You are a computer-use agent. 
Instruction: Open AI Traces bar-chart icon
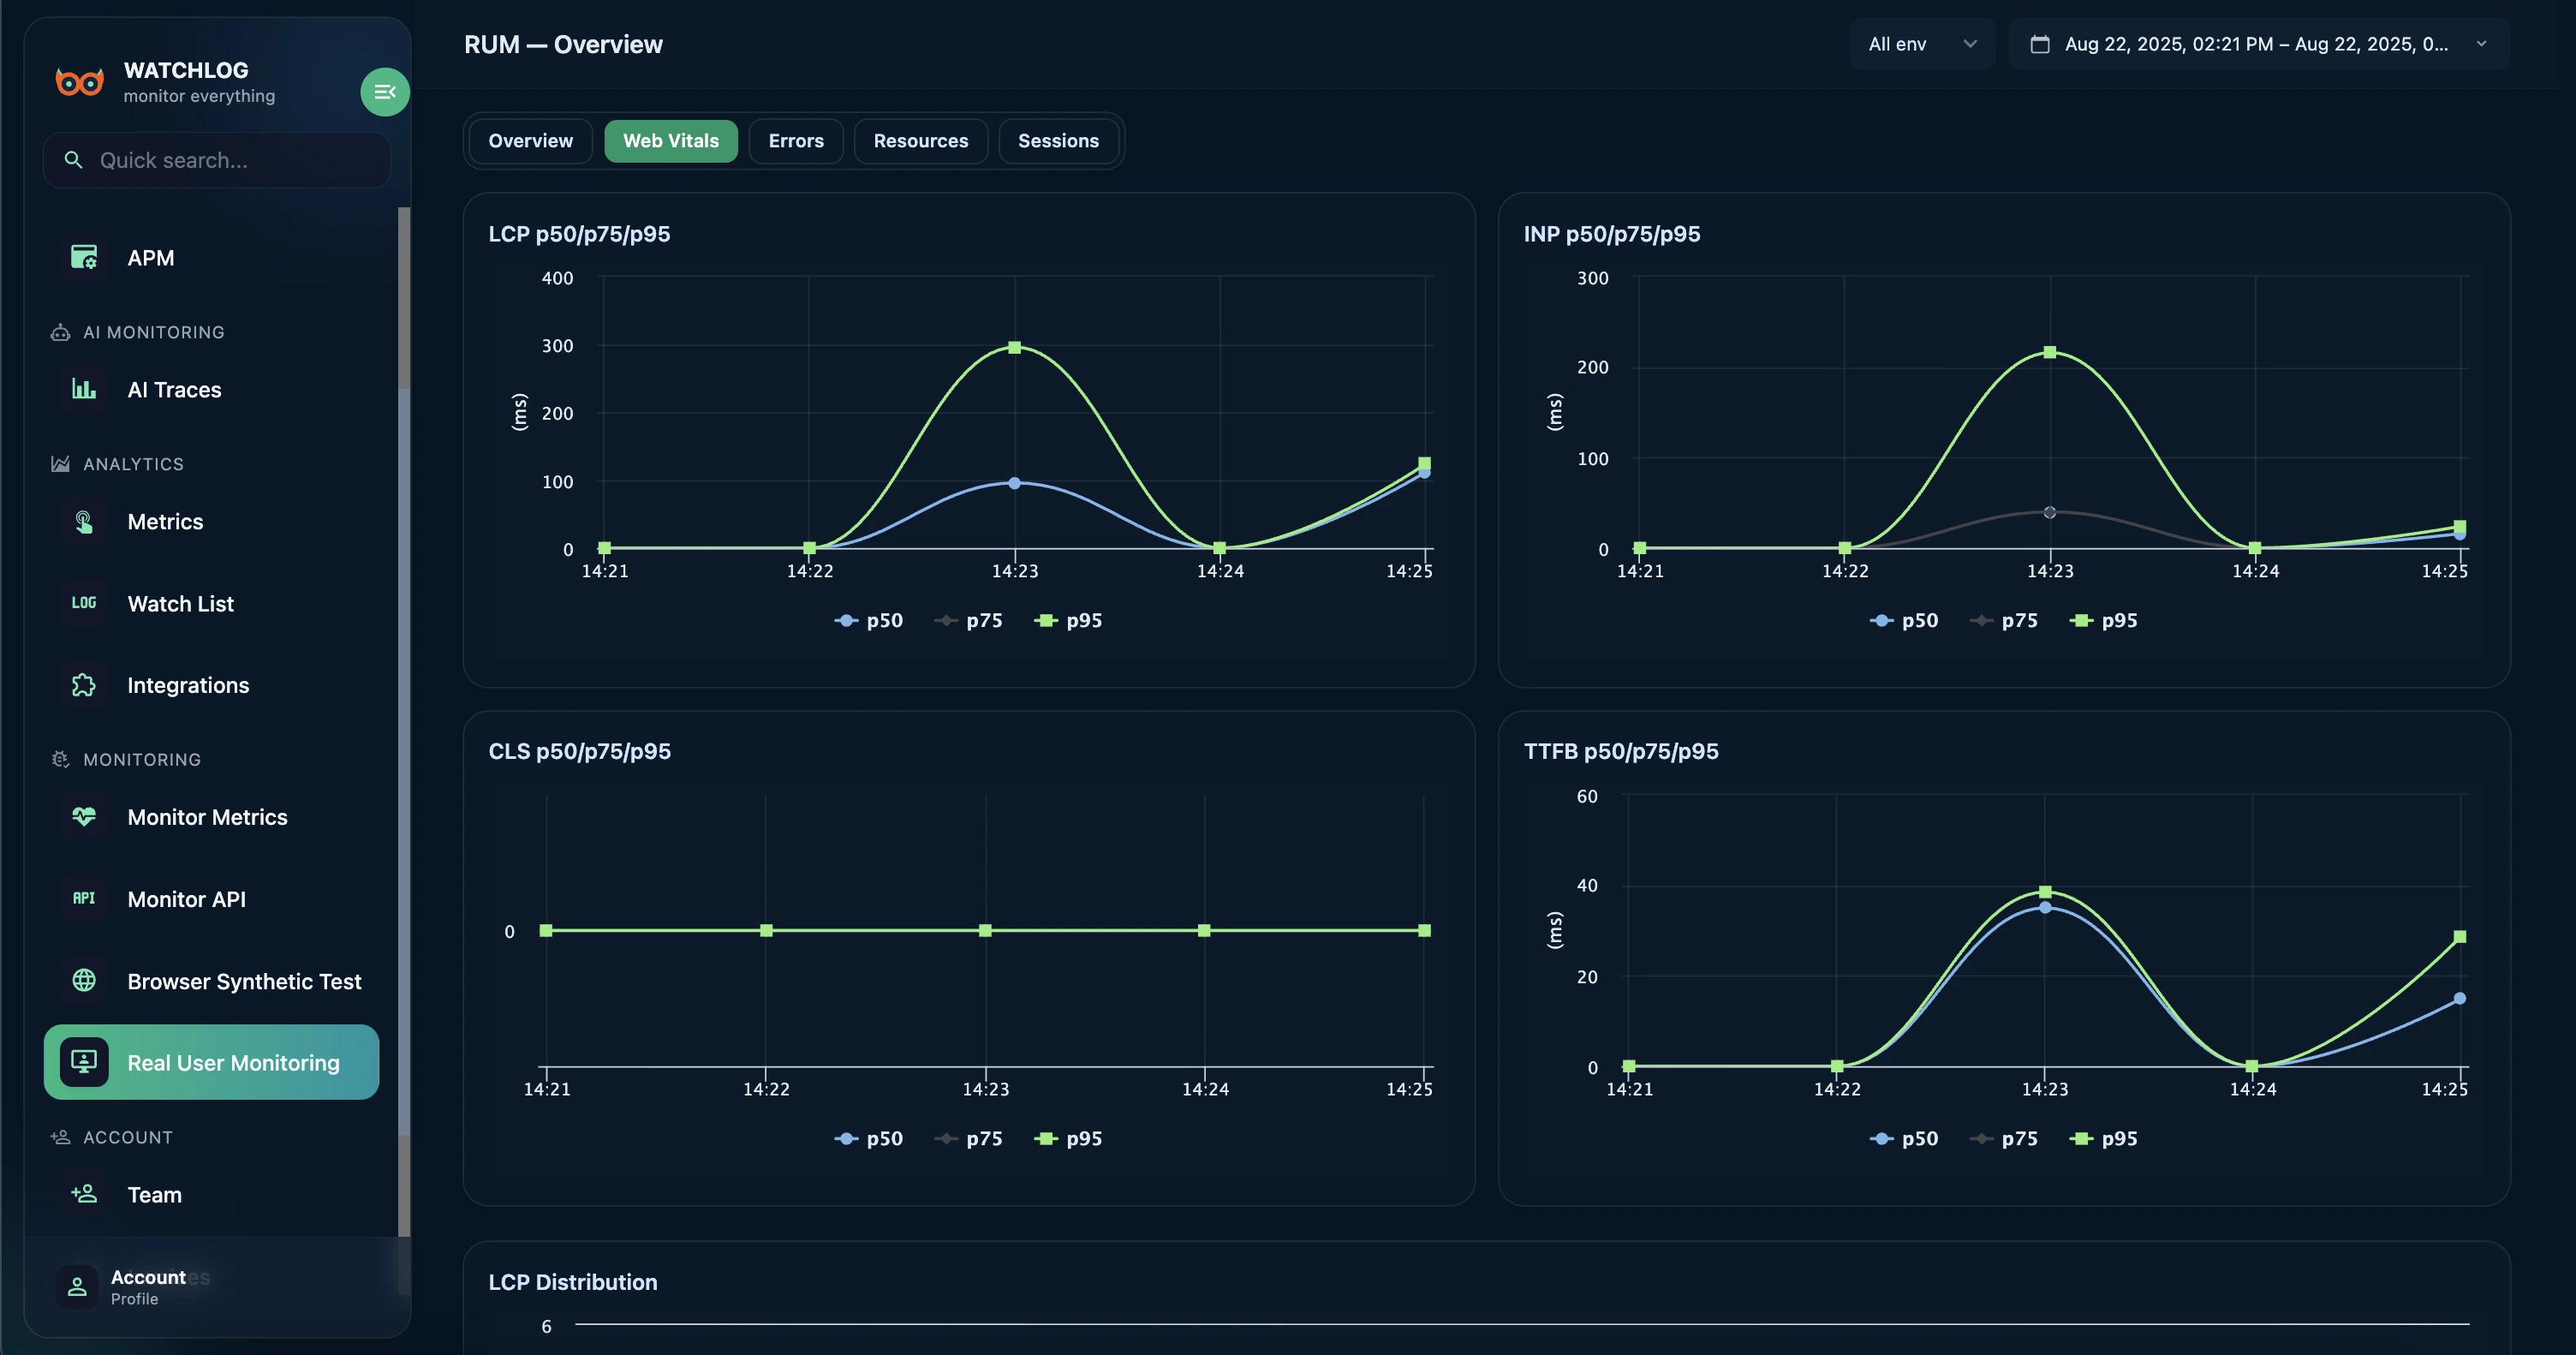pos(84,389)
